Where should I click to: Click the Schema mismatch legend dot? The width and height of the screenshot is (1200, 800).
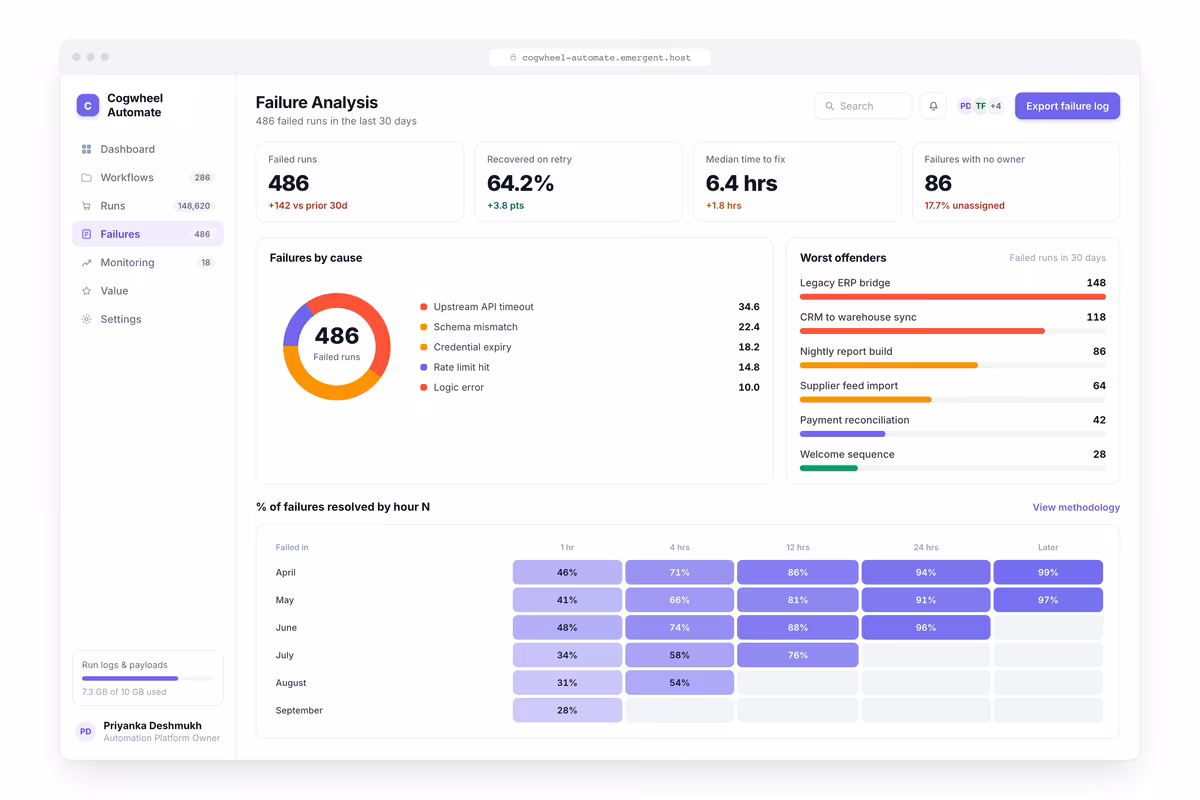(x=424, y=327)
